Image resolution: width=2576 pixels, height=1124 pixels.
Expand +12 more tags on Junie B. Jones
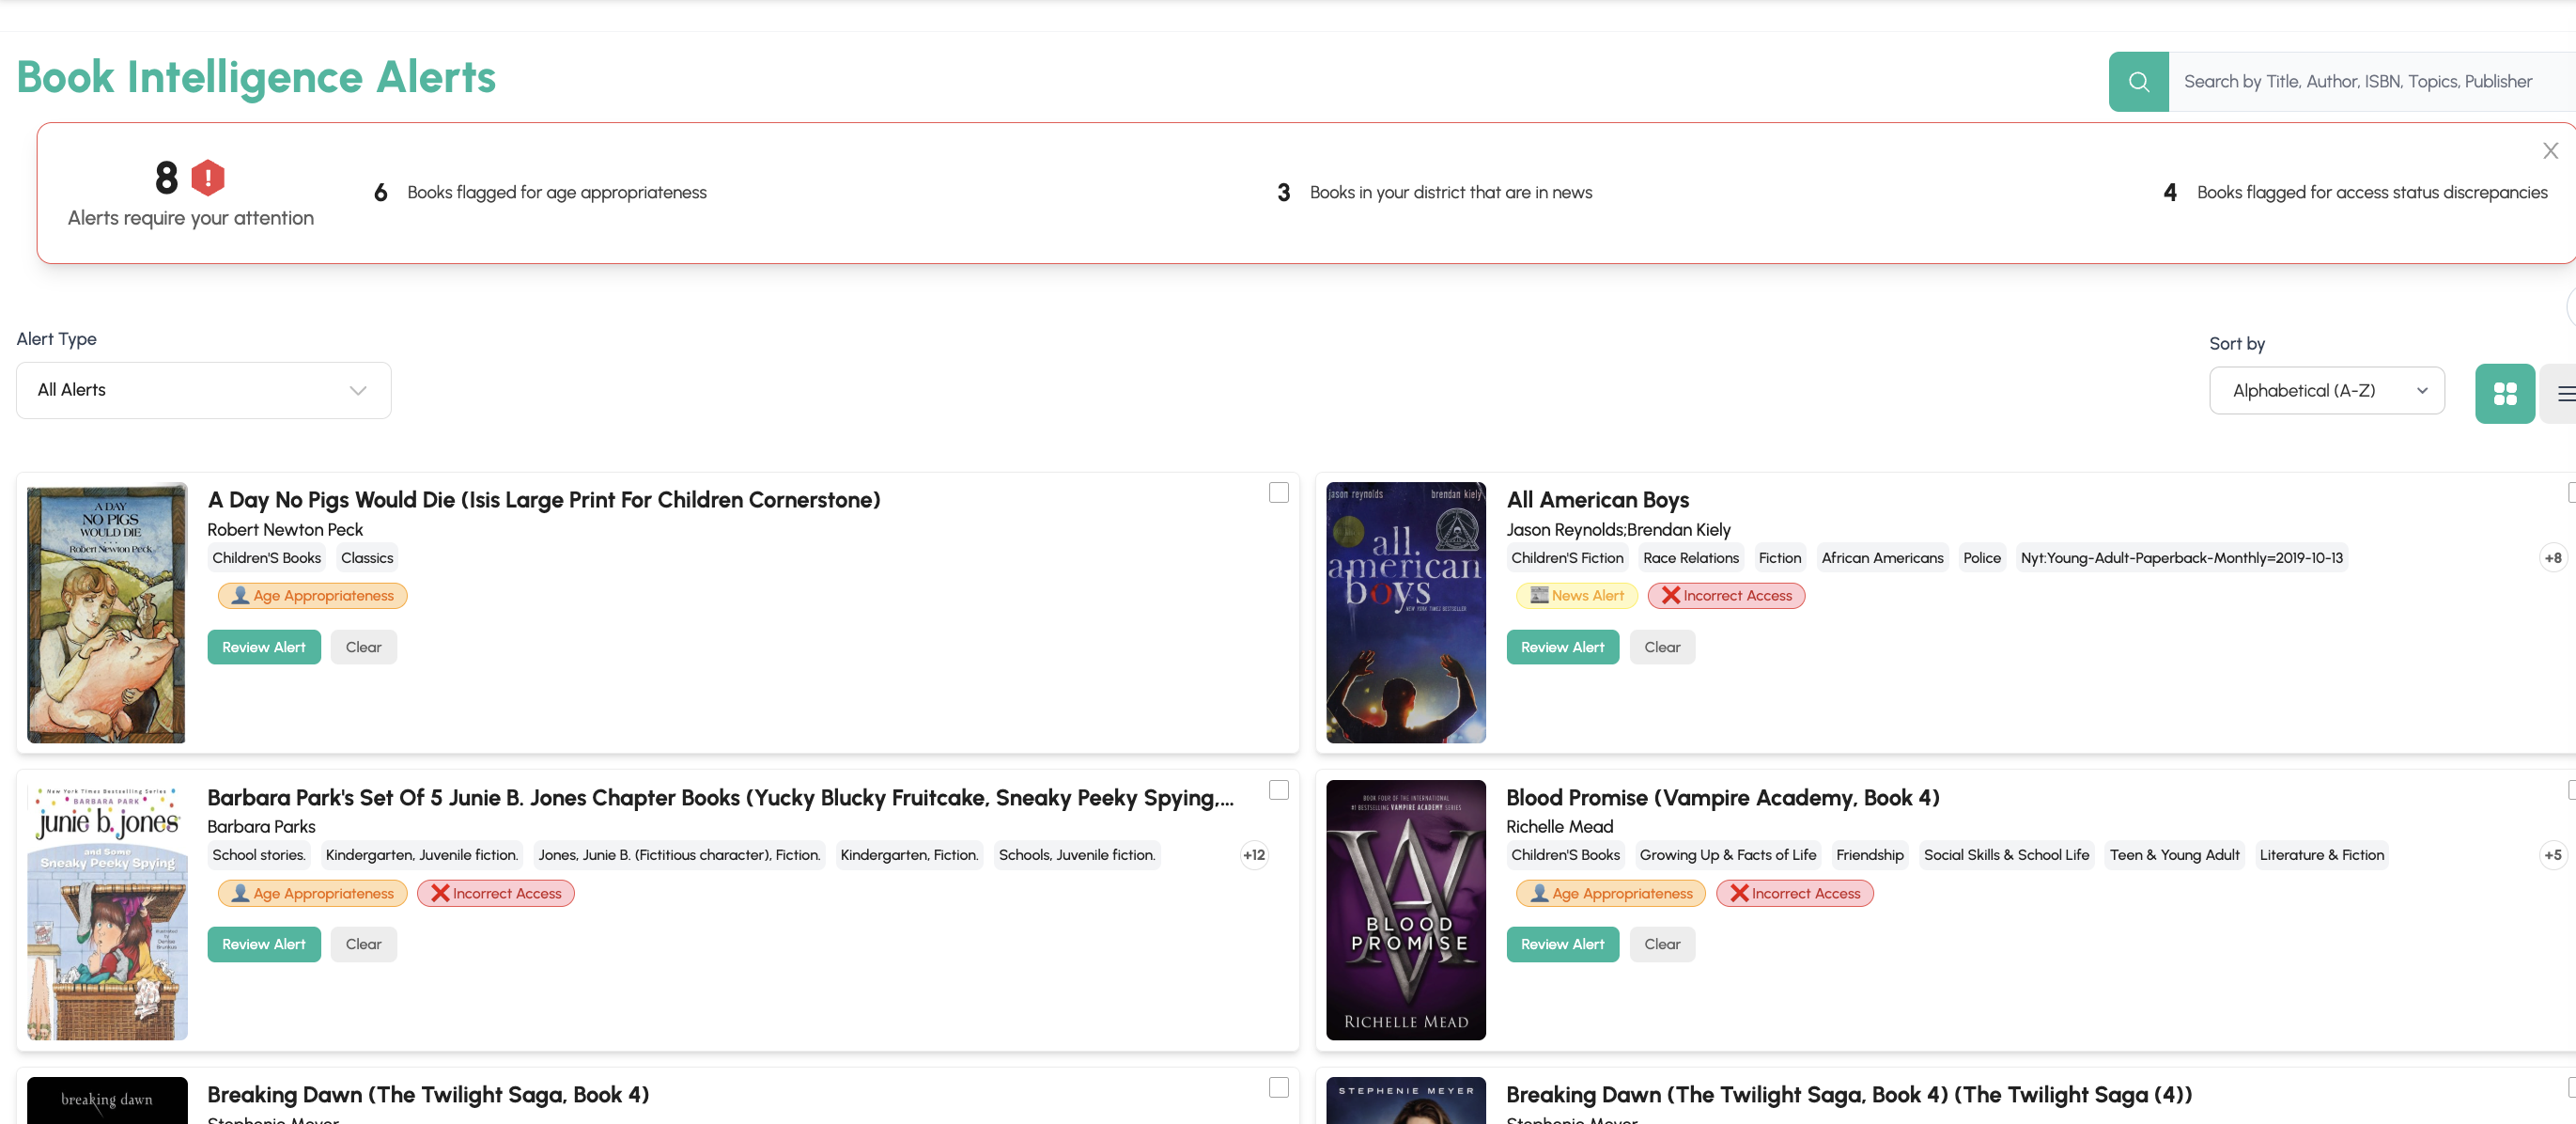click(x=1253, y=855)
